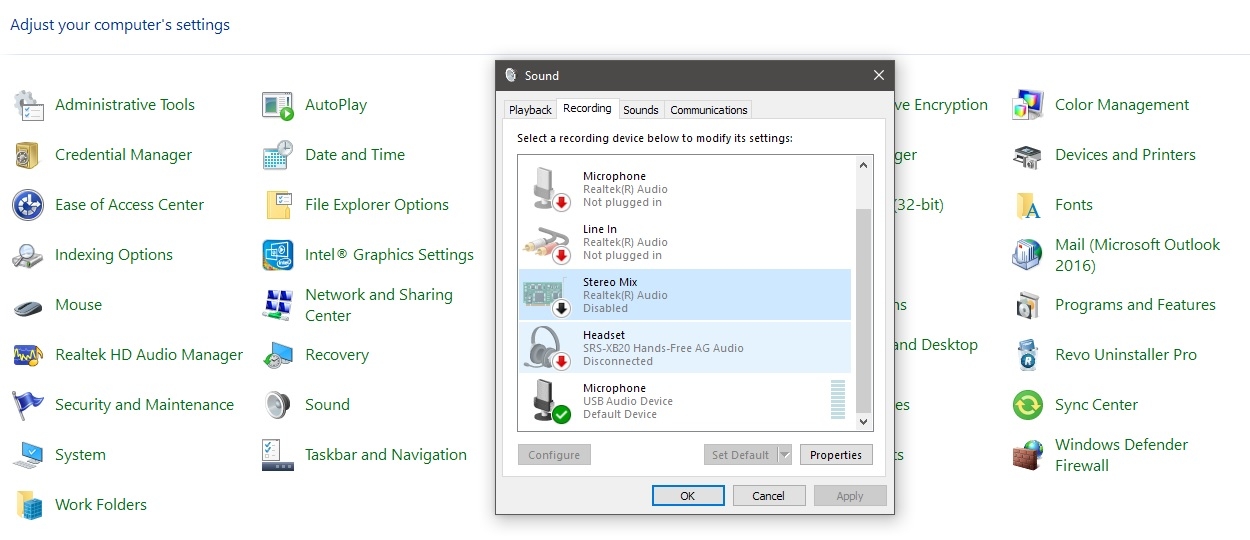
Task: Open the Set Default dropdown arrow
Action: pos(785,455)
